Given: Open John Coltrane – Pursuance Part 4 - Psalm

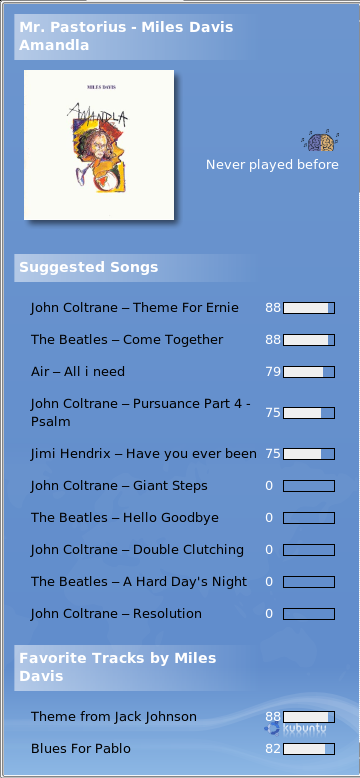Looking at the screenshot, I should click(140, 413).
